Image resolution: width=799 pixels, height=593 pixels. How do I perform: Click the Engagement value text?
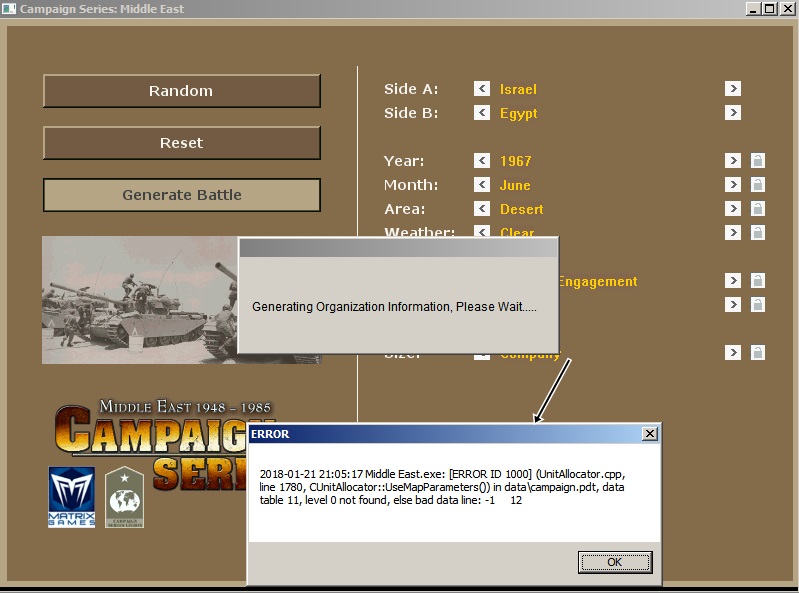click(x=598, y=282)
